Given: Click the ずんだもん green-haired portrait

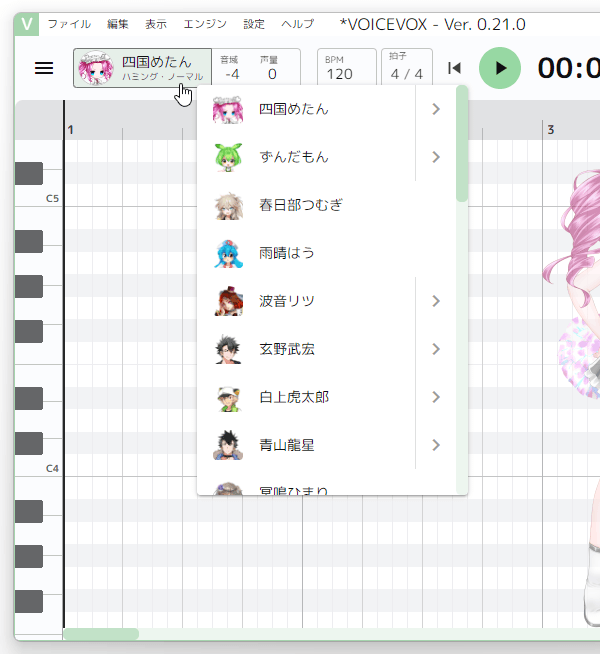Looking at the screenshot, I should 228,158.
